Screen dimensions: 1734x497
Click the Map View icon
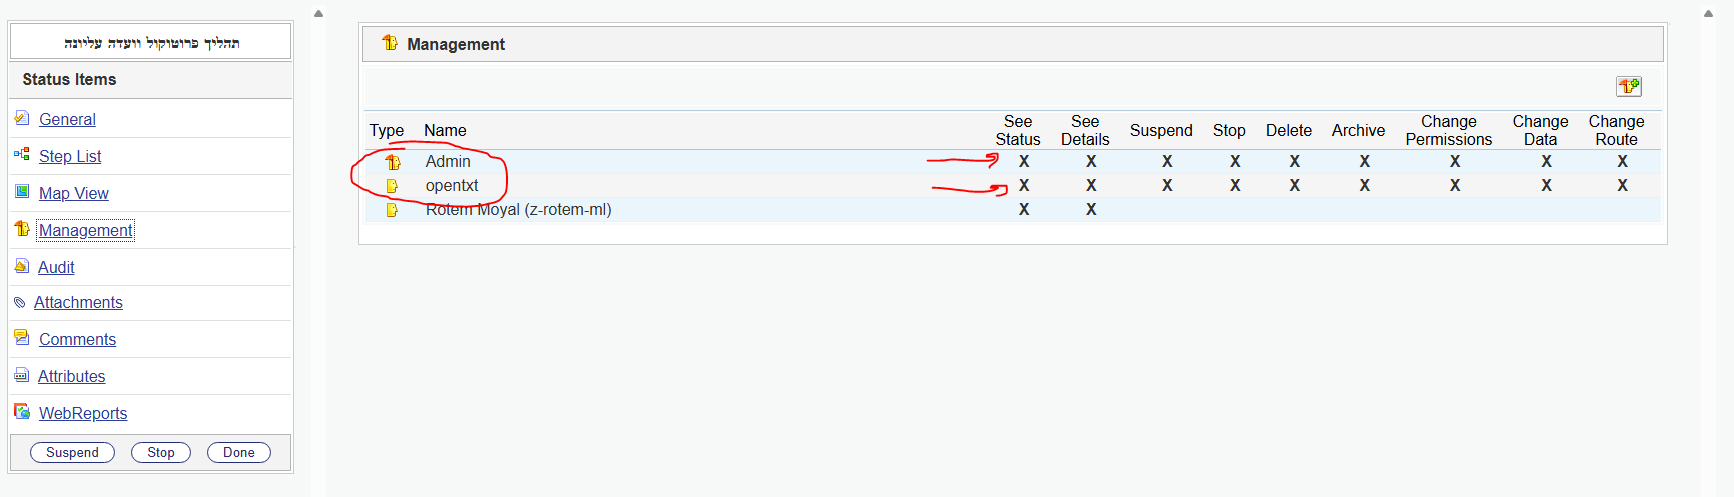[22, 192]
